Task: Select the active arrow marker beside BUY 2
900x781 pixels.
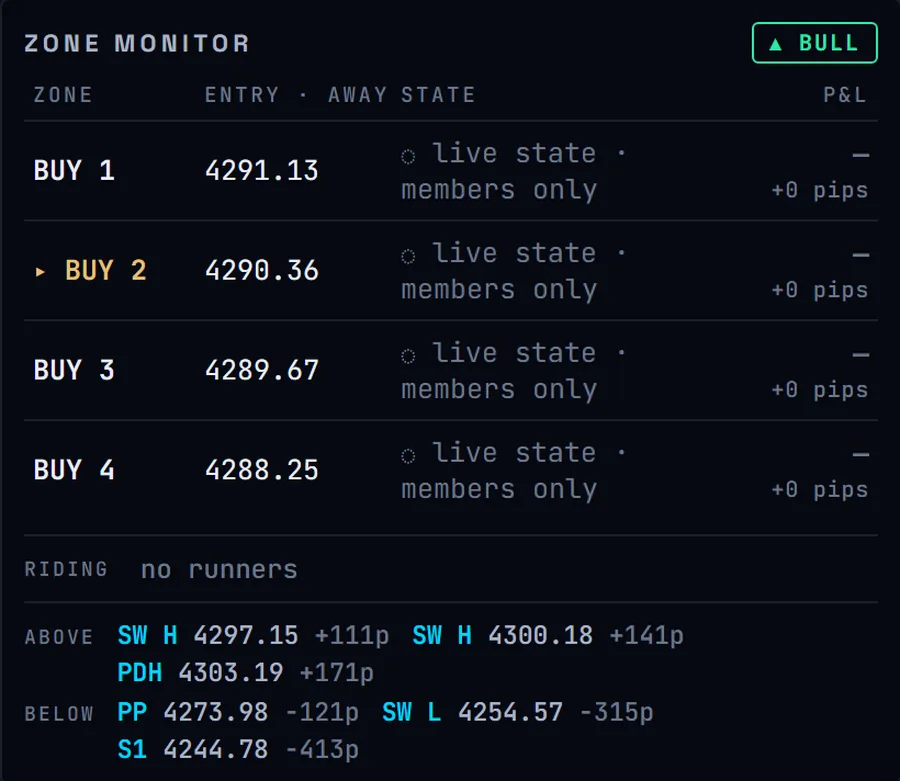Action: pyautogui.click(x=40, y=271)
